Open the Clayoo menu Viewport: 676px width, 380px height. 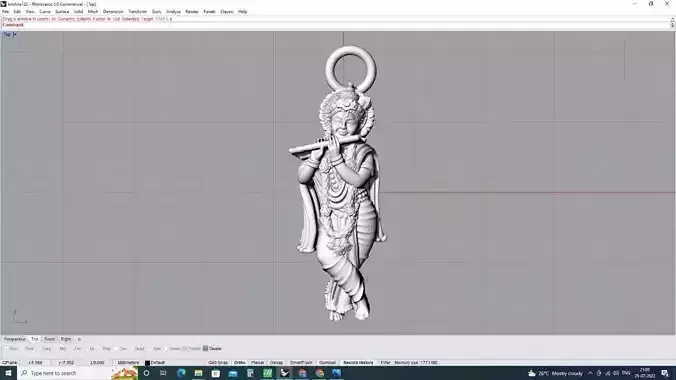[x=227, y=12]
